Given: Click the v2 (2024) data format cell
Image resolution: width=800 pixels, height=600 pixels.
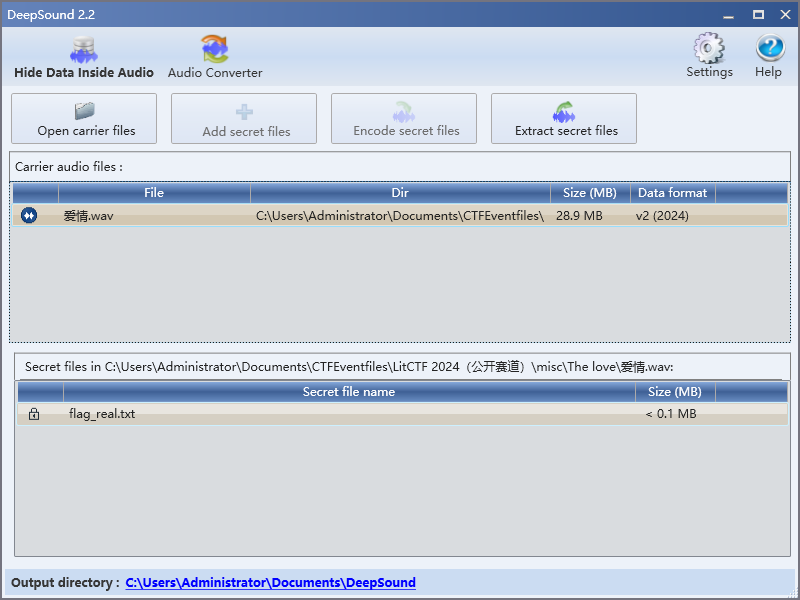Looking at the screenshot, I should (662, 216).
